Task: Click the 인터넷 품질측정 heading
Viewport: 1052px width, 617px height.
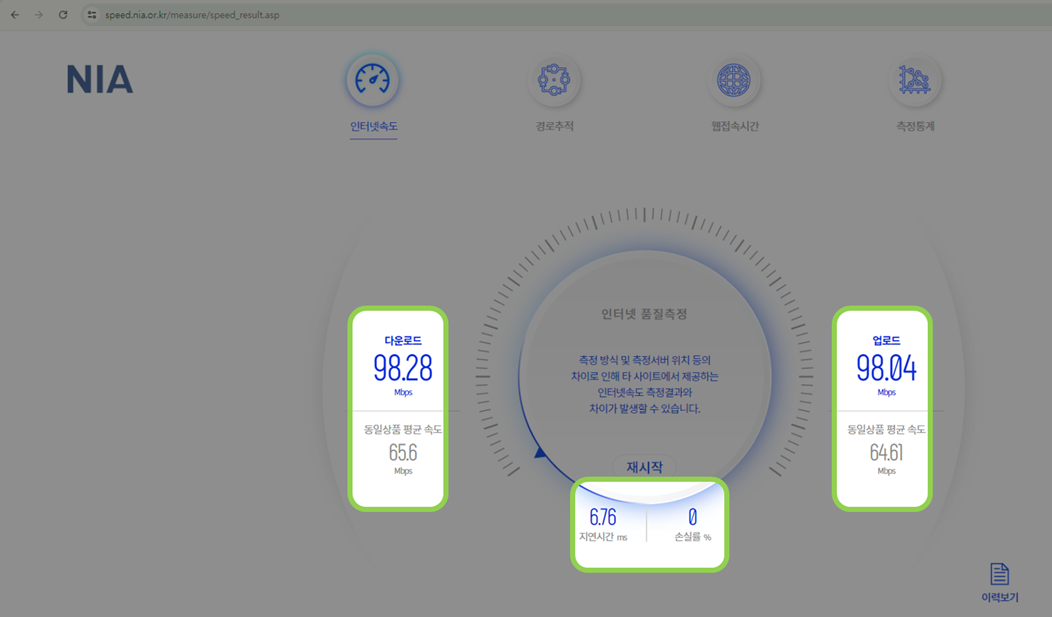Action: click(644, 313)
